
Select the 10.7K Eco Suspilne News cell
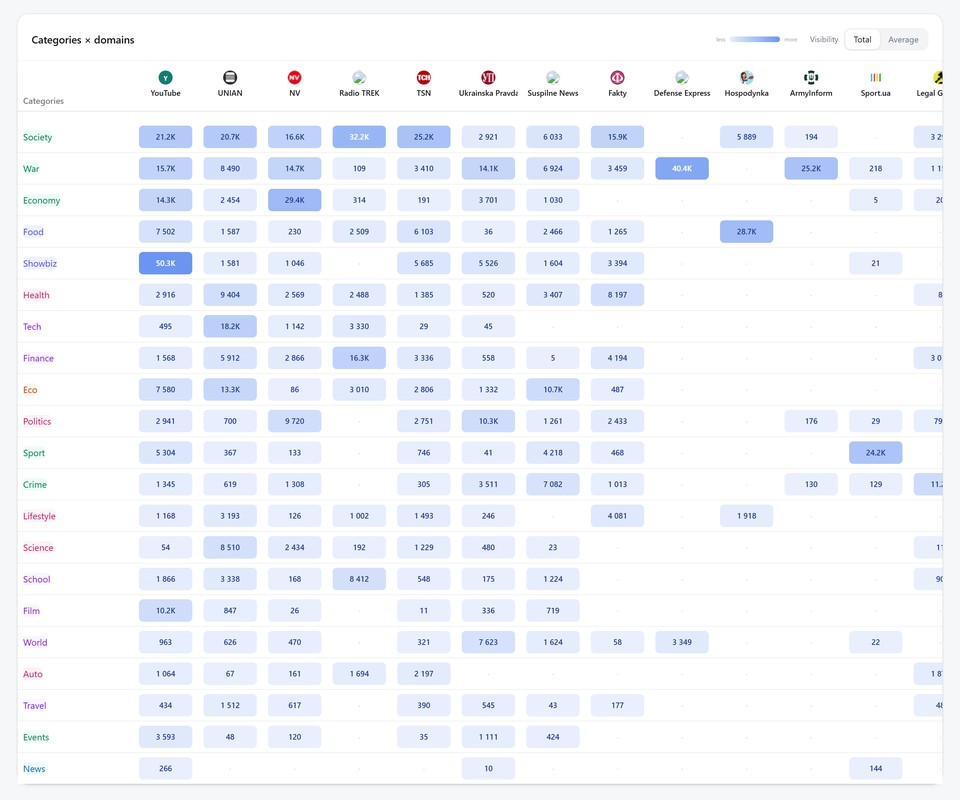click(553, 390)
